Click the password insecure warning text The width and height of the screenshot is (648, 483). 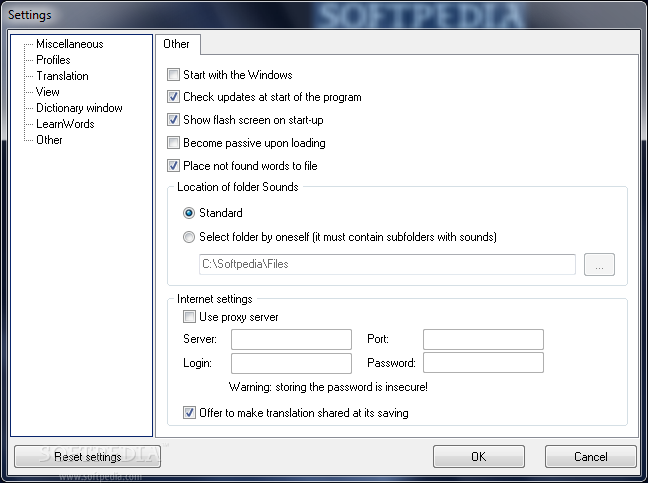[x=328, y=387]
